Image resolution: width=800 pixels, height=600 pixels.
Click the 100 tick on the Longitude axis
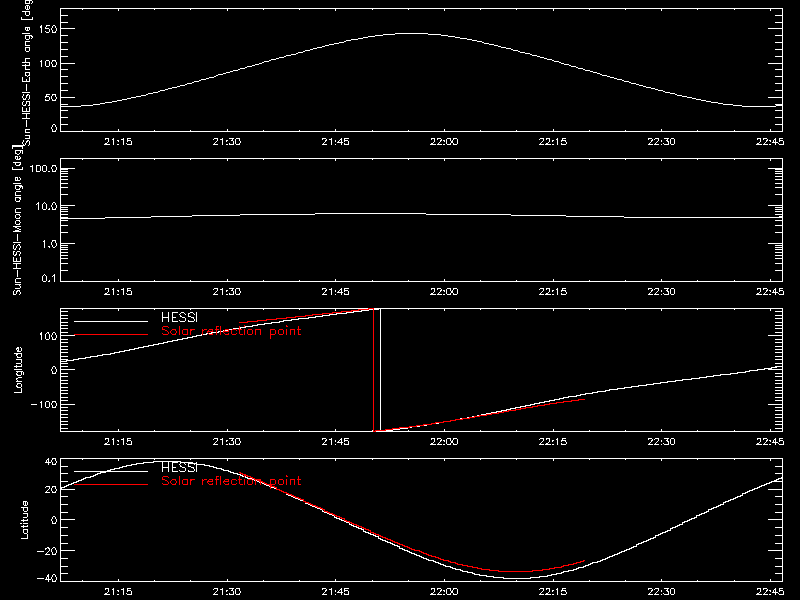pyautogui.click(x=47, y=336)
